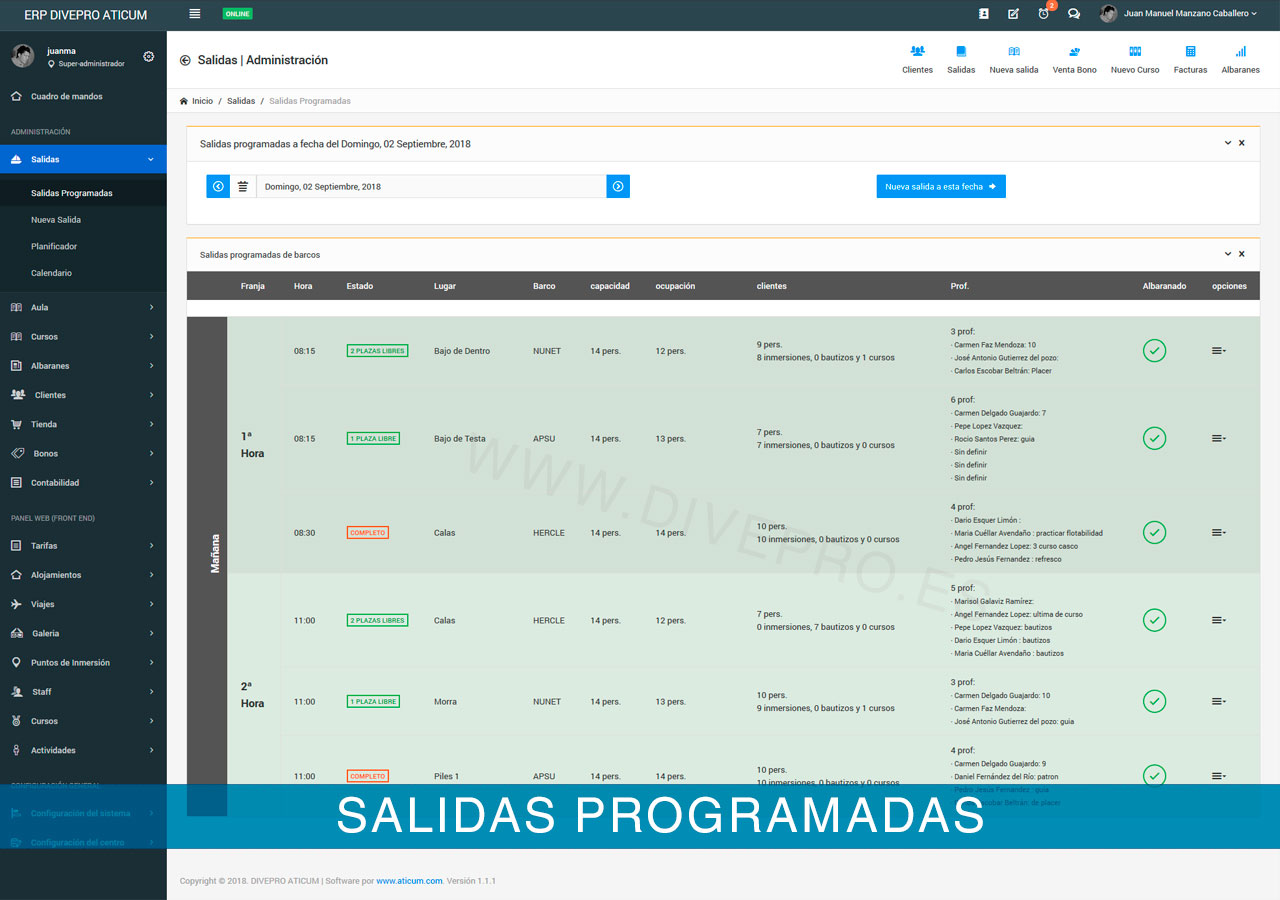Select Nueva Salida submenu item
The height and width of the screenshot is (900, 1280).
tap(83, 219)
